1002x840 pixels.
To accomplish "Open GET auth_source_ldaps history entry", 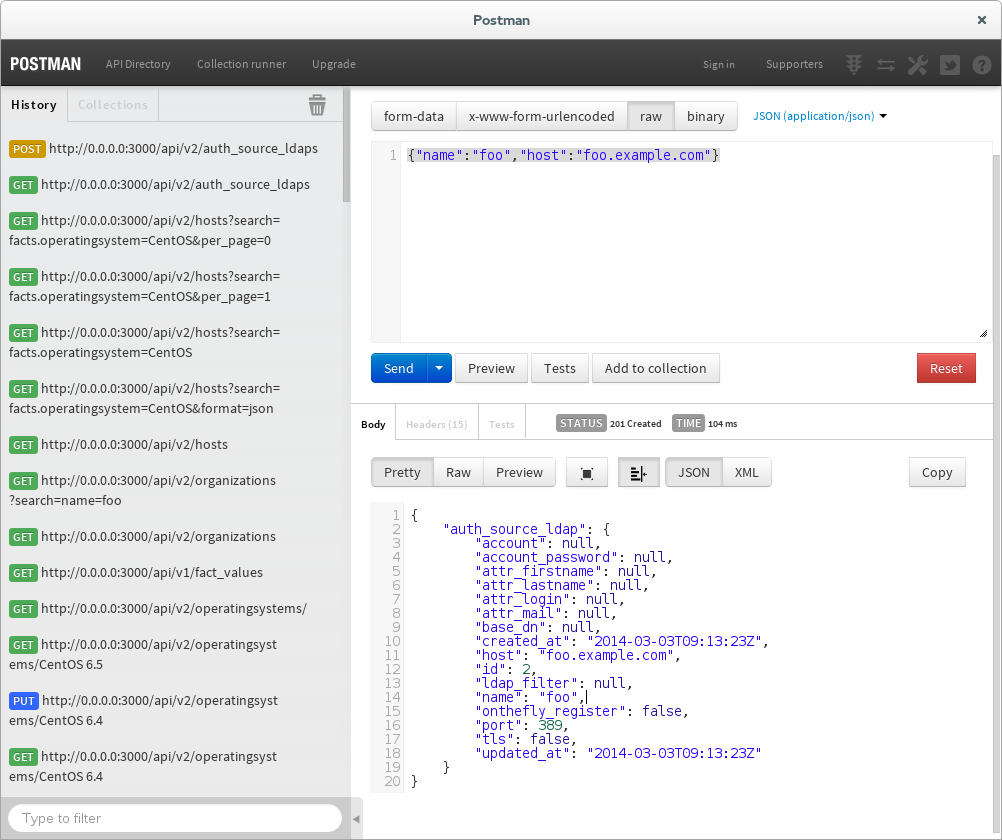I will (160, 185).
